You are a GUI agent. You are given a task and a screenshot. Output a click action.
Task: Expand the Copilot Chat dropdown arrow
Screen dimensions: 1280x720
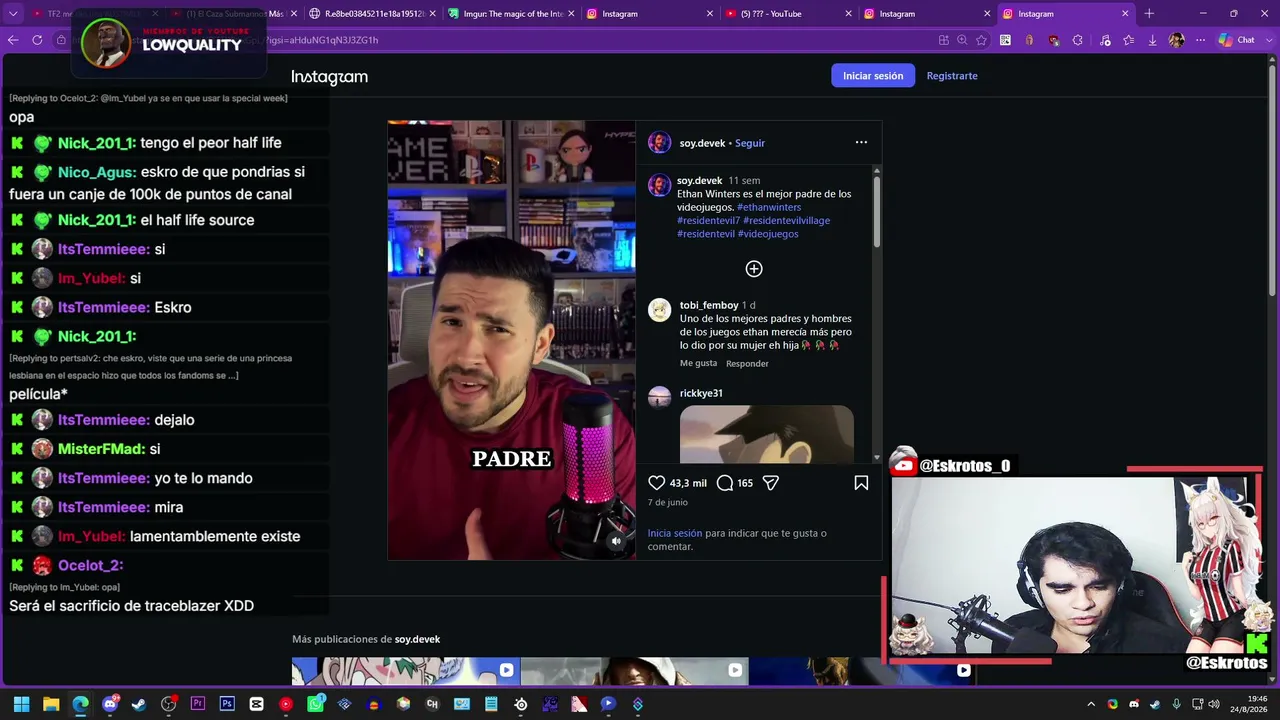1268,40
